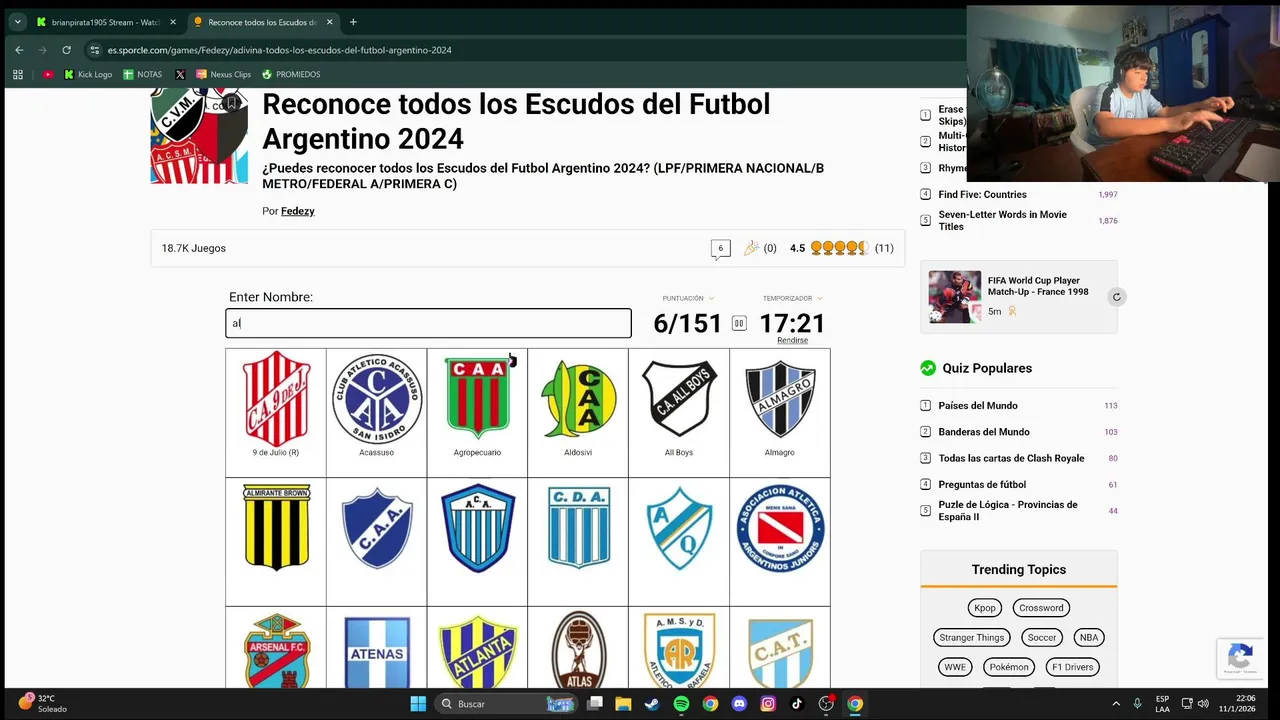1280x720 pixels.
Task: Open the YouTube bookmark icon
Action: [x=48, y=74]
